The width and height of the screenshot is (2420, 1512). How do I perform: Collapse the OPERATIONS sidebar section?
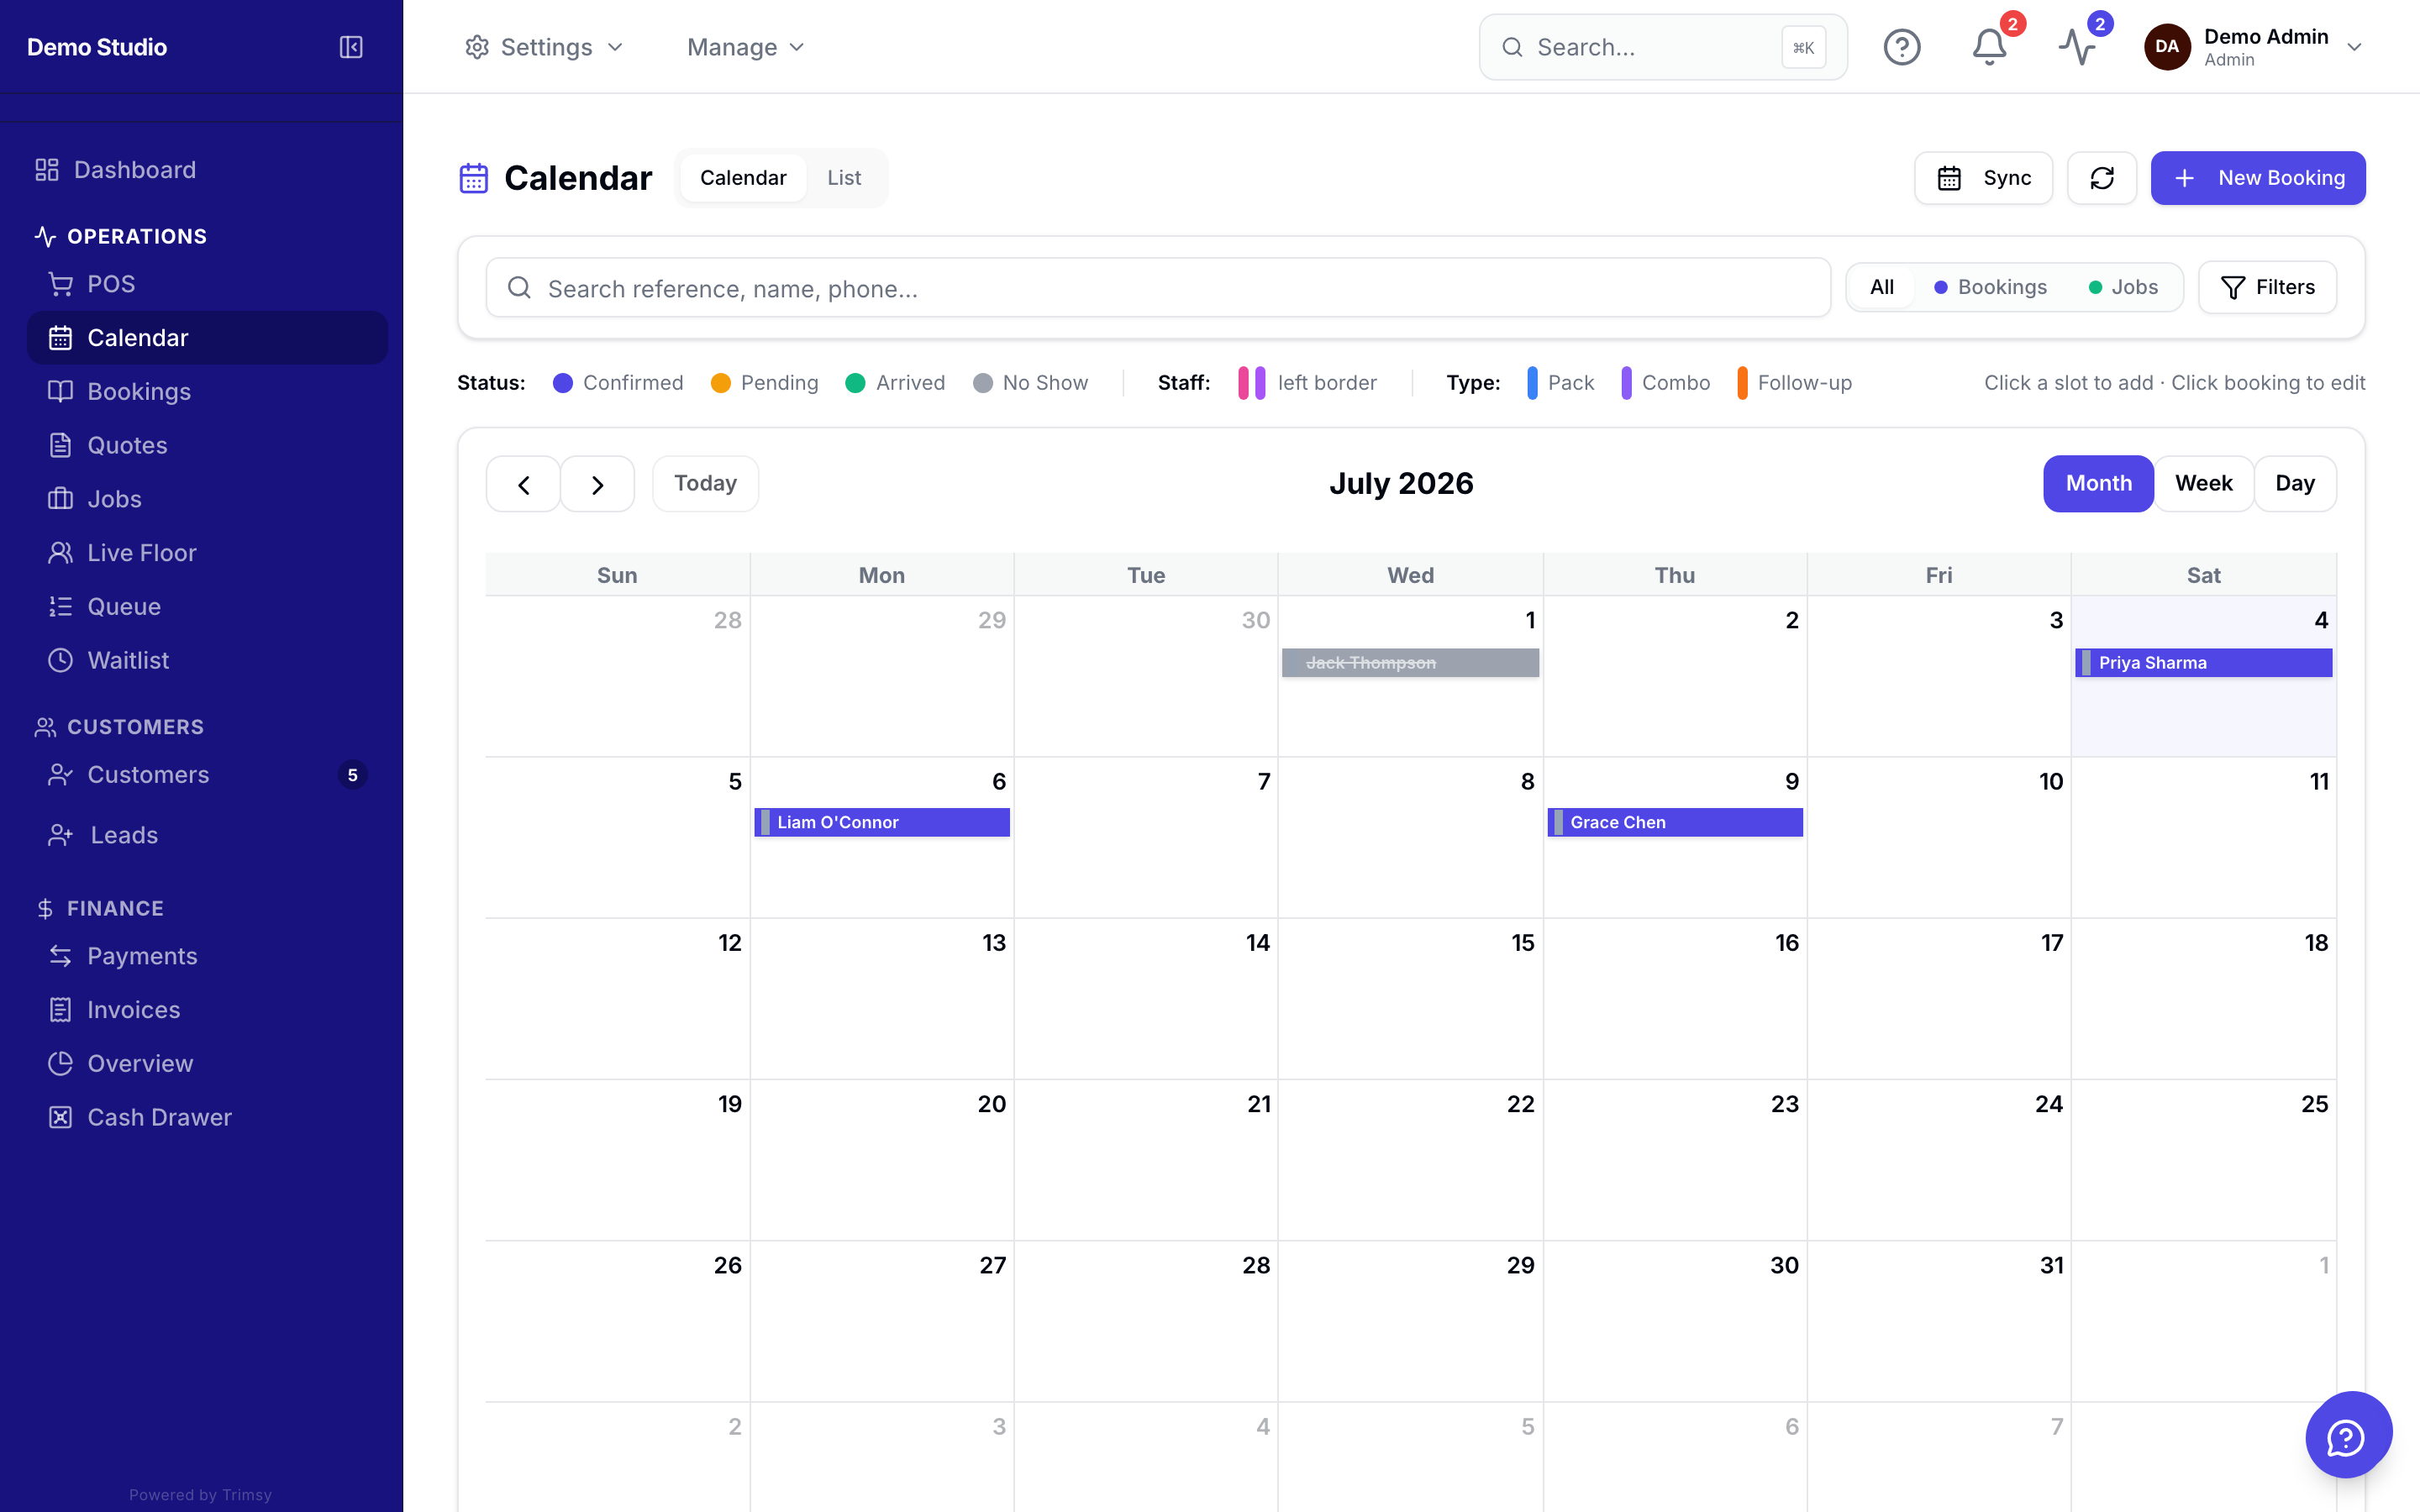[121, 236]
